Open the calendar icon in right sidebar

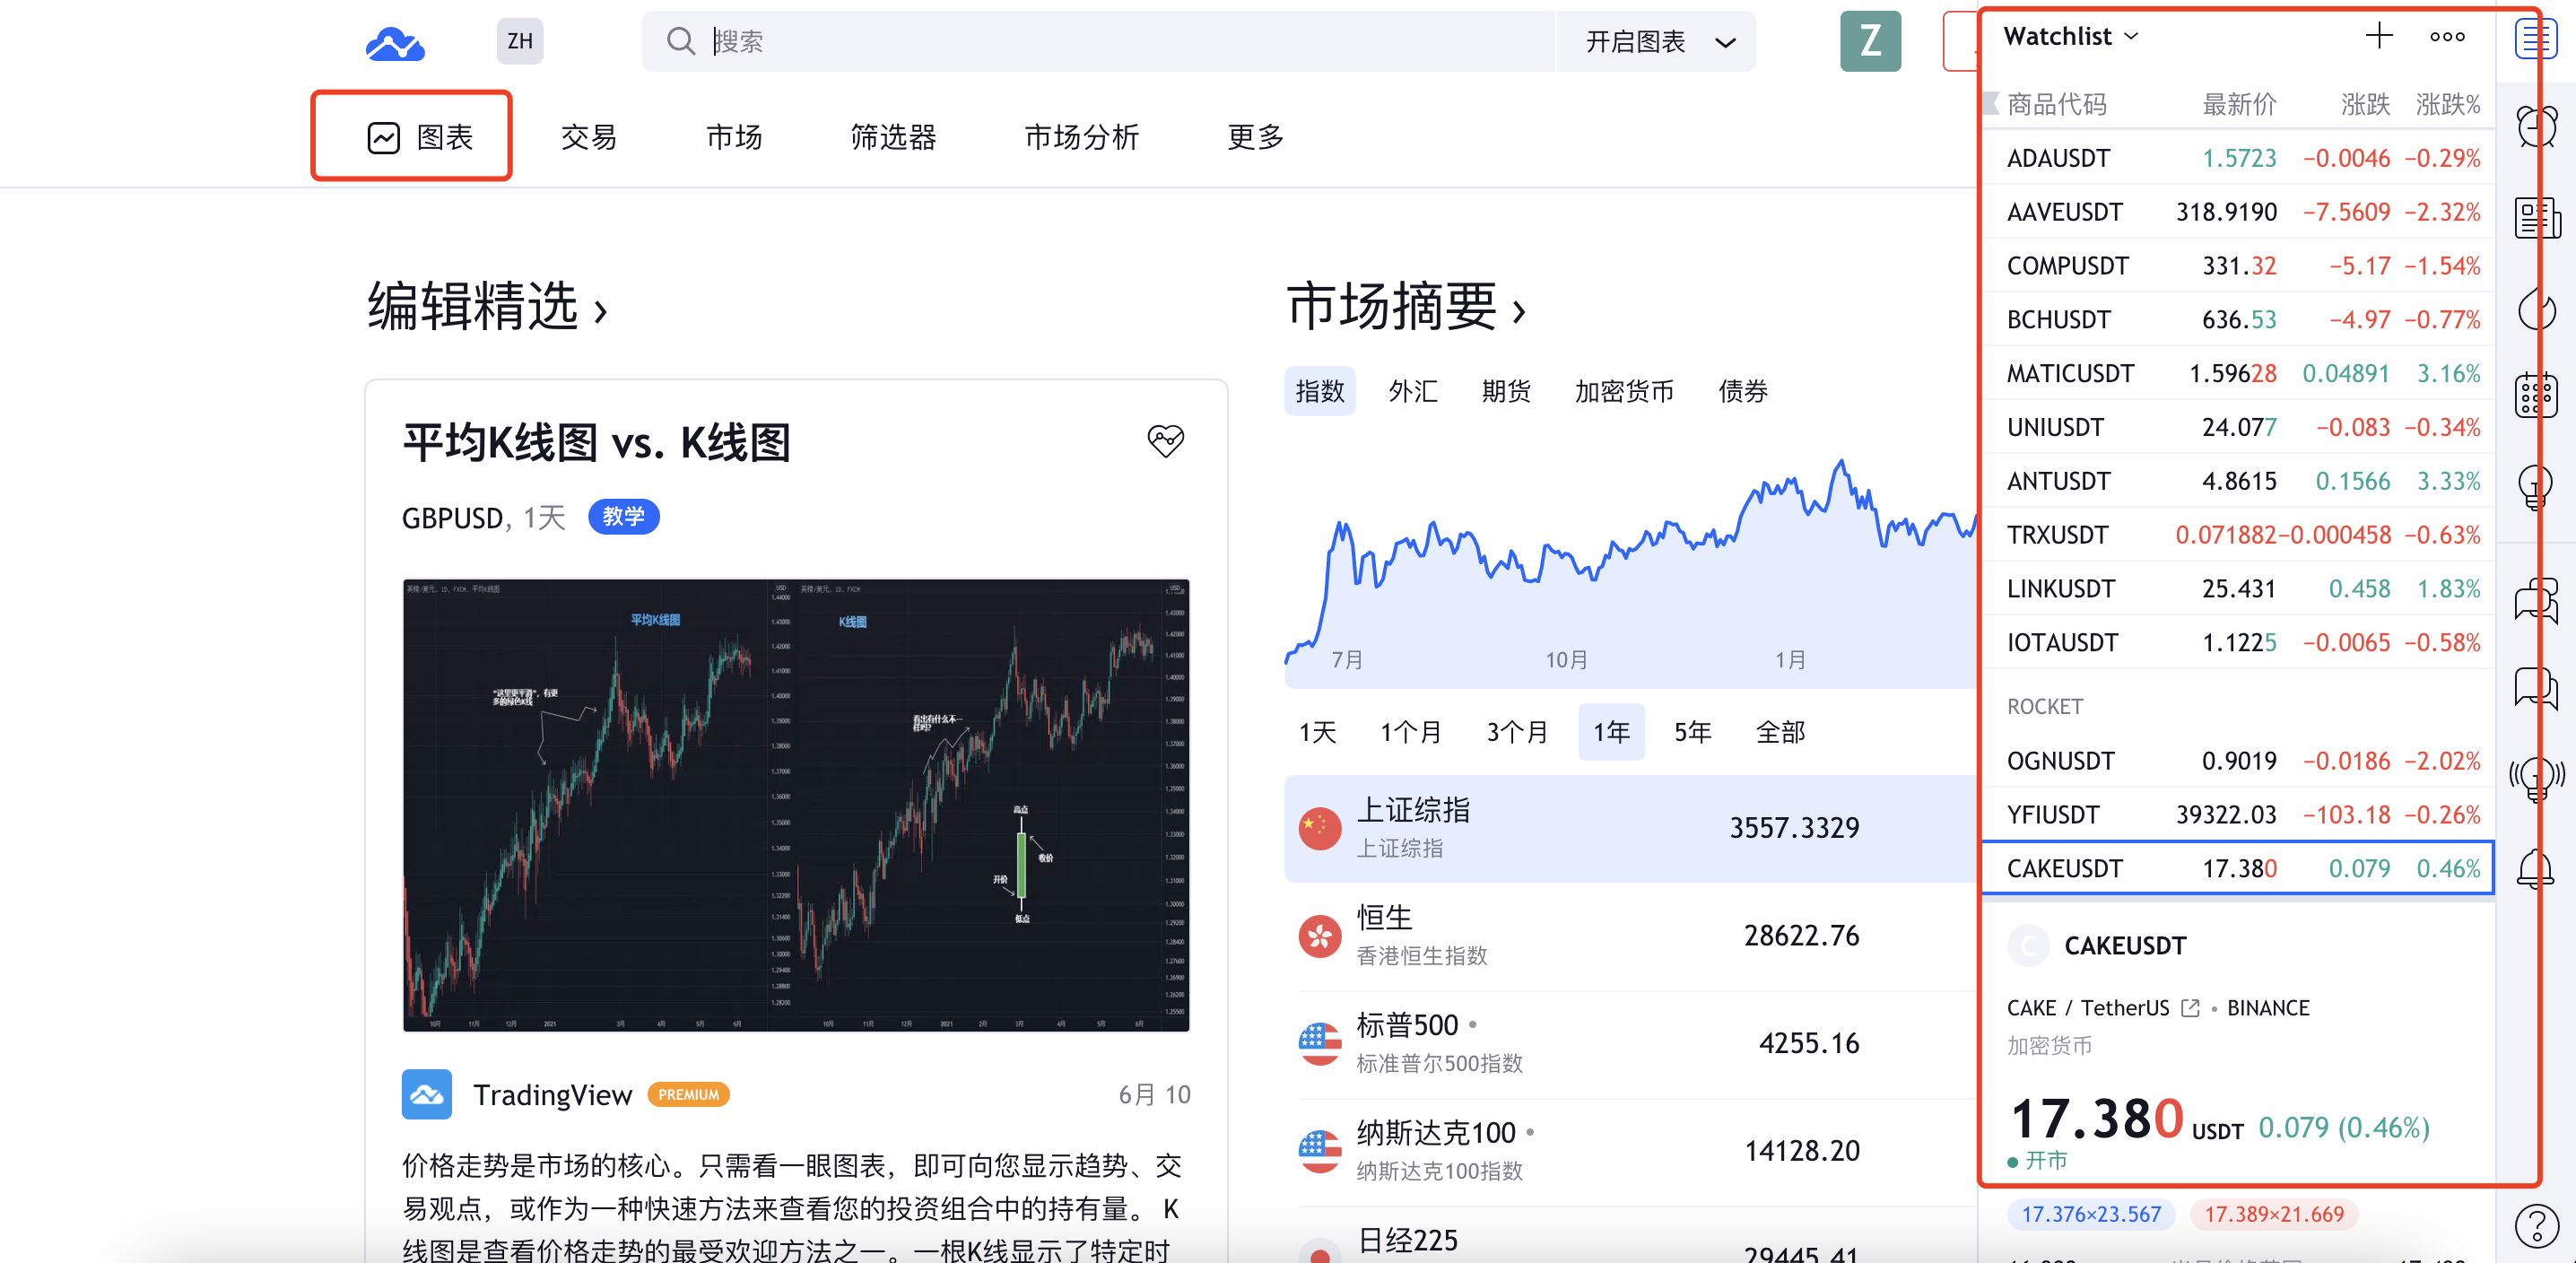pyautogui.click(x=2536, y=395)
